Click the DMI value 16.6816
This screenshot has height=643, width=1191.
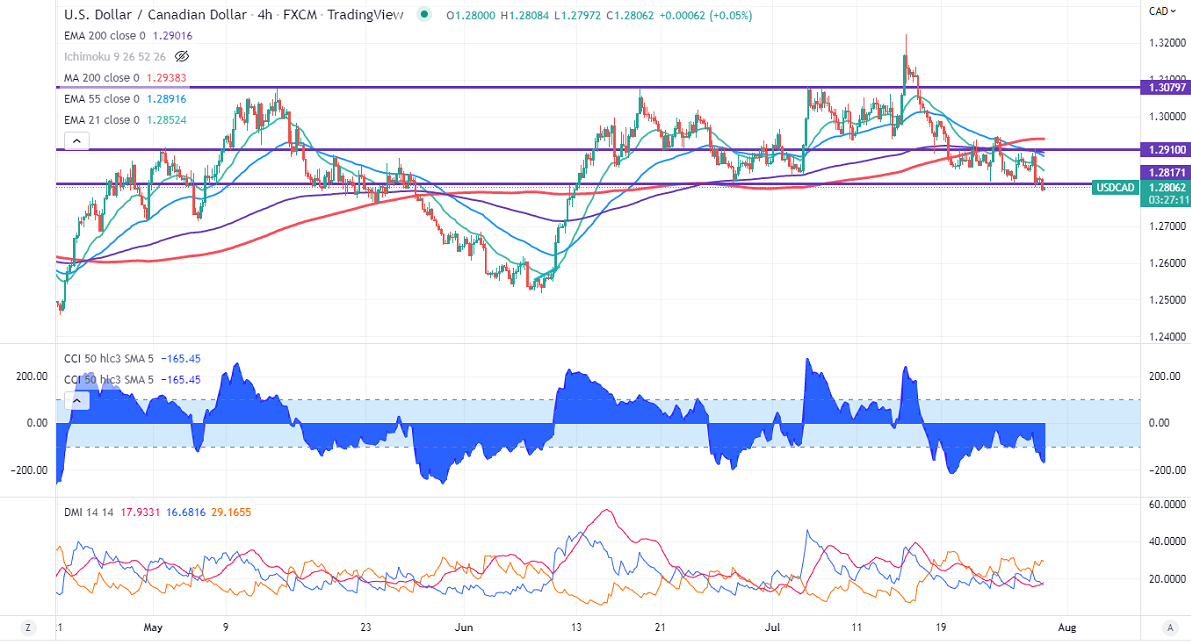tap(186, 512)
